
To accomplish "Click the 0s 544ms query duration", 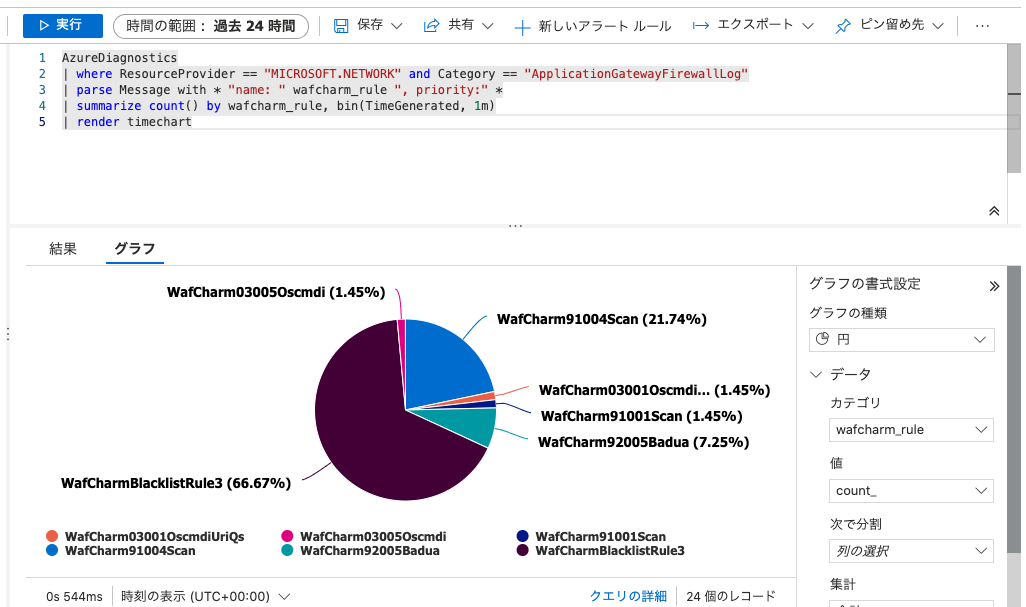I will [74, 597].
